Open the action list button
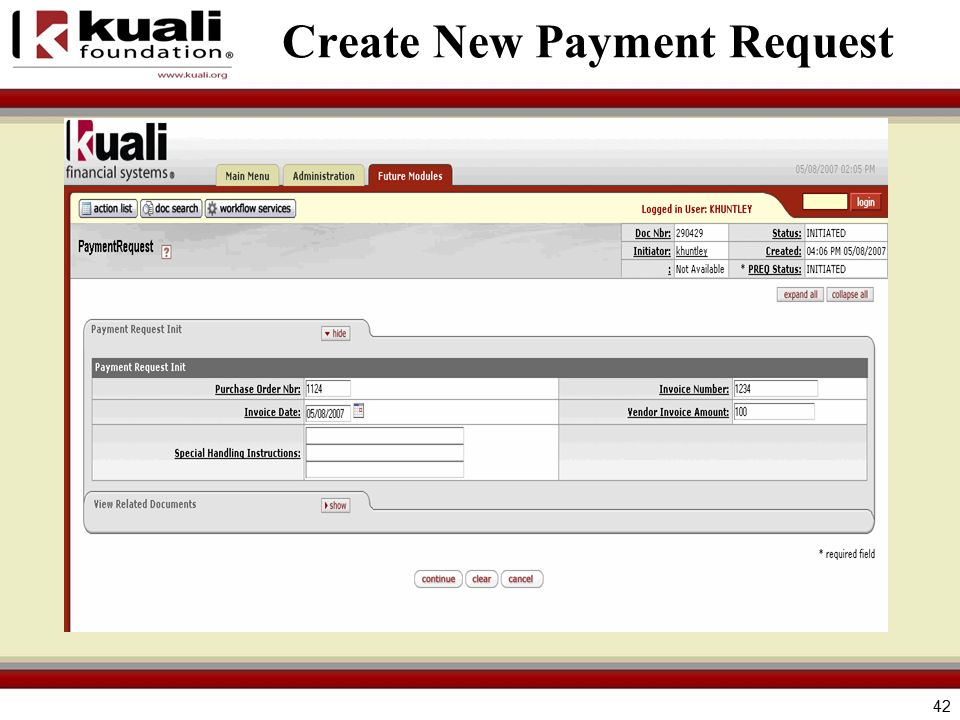Image resolution: width=960 pixels, height=720 pixels. point(108,209)
